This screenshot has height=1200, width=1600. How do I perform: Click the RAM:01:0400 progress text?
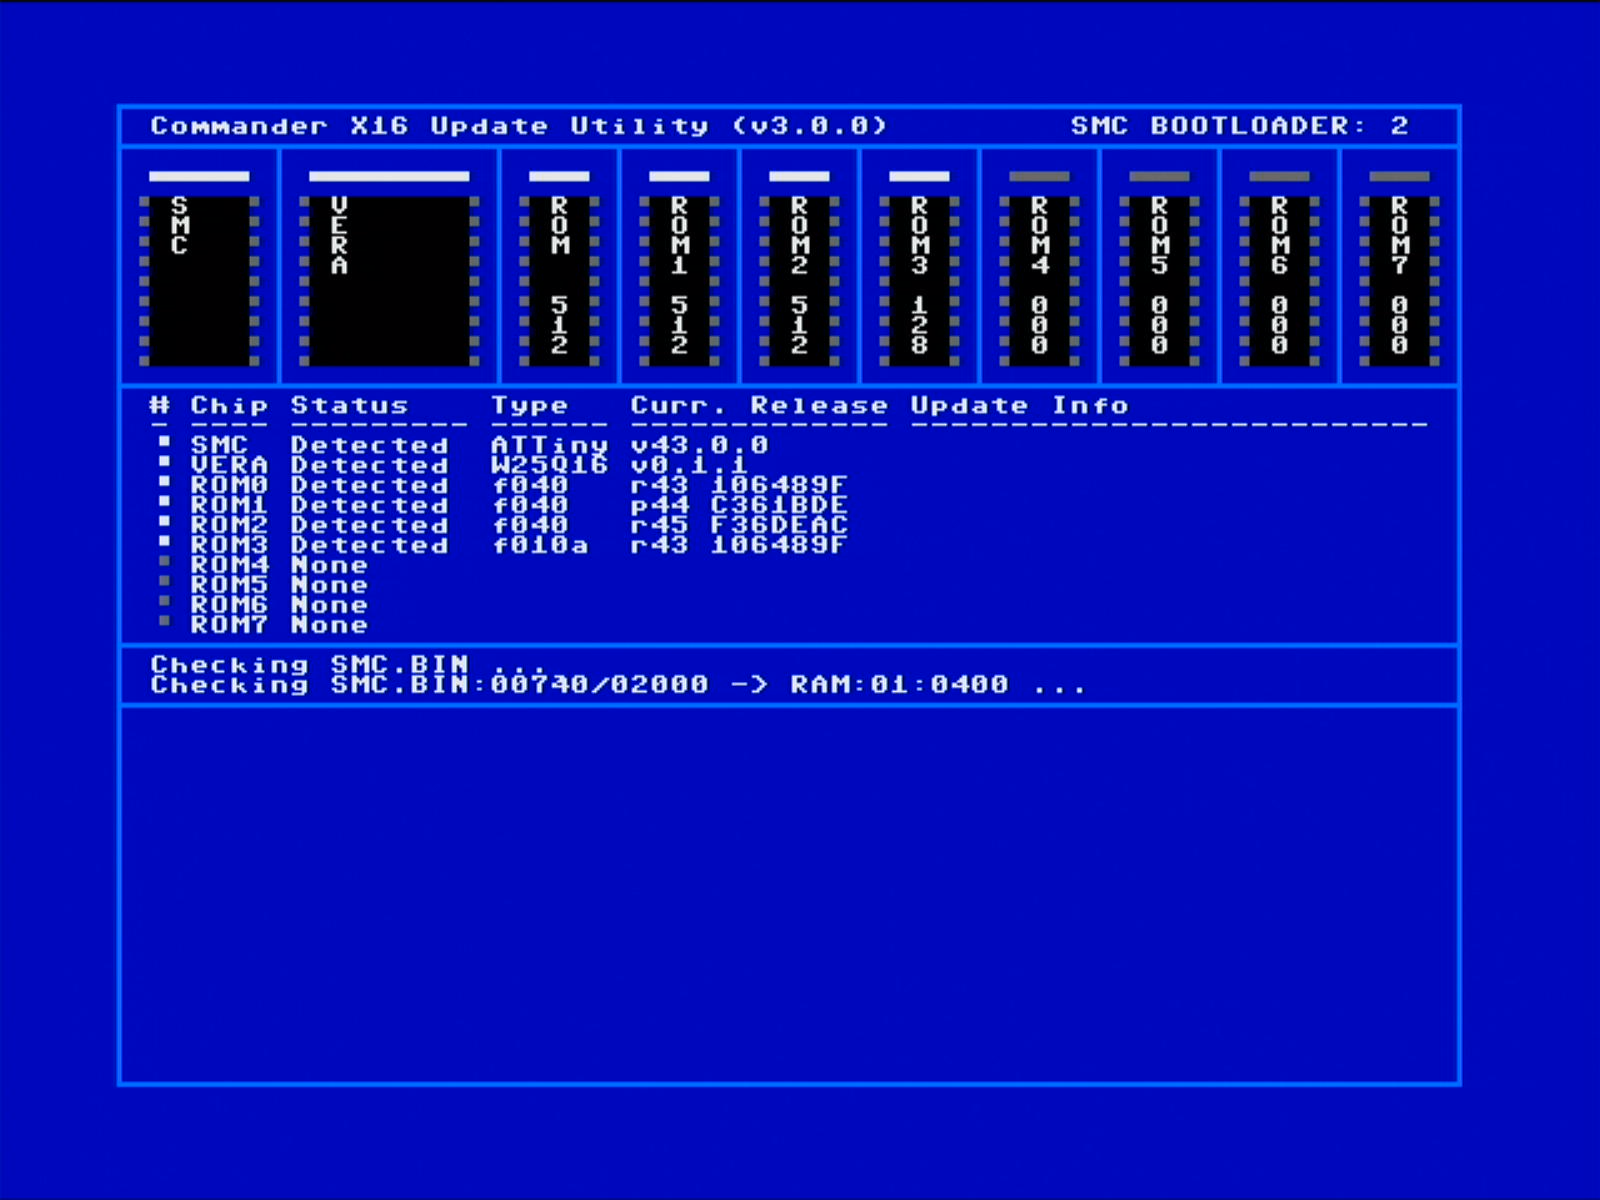coord(899,685)
